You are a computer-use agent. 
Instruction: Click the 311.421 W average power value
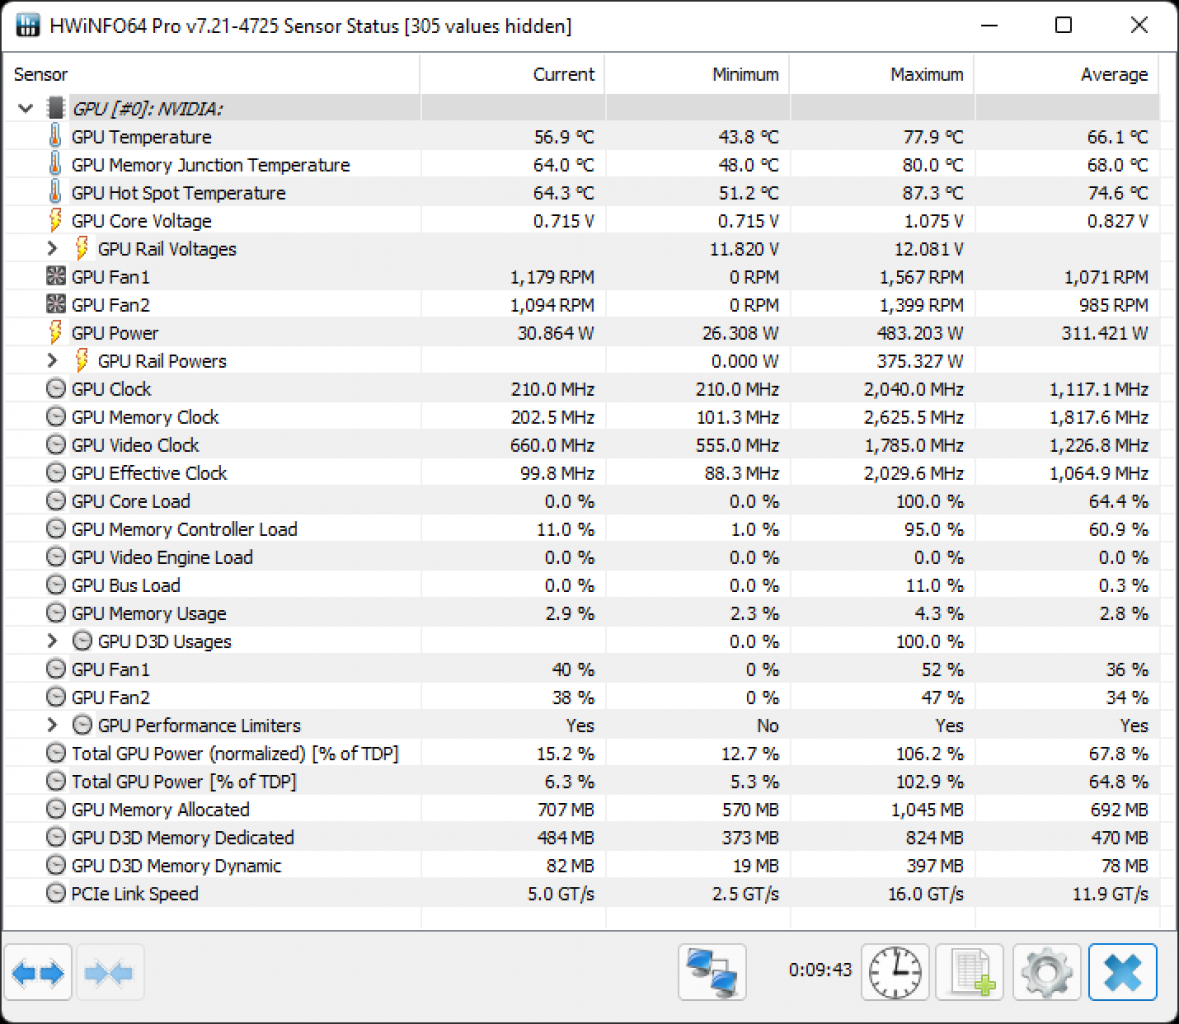[x=1105, y=333]
